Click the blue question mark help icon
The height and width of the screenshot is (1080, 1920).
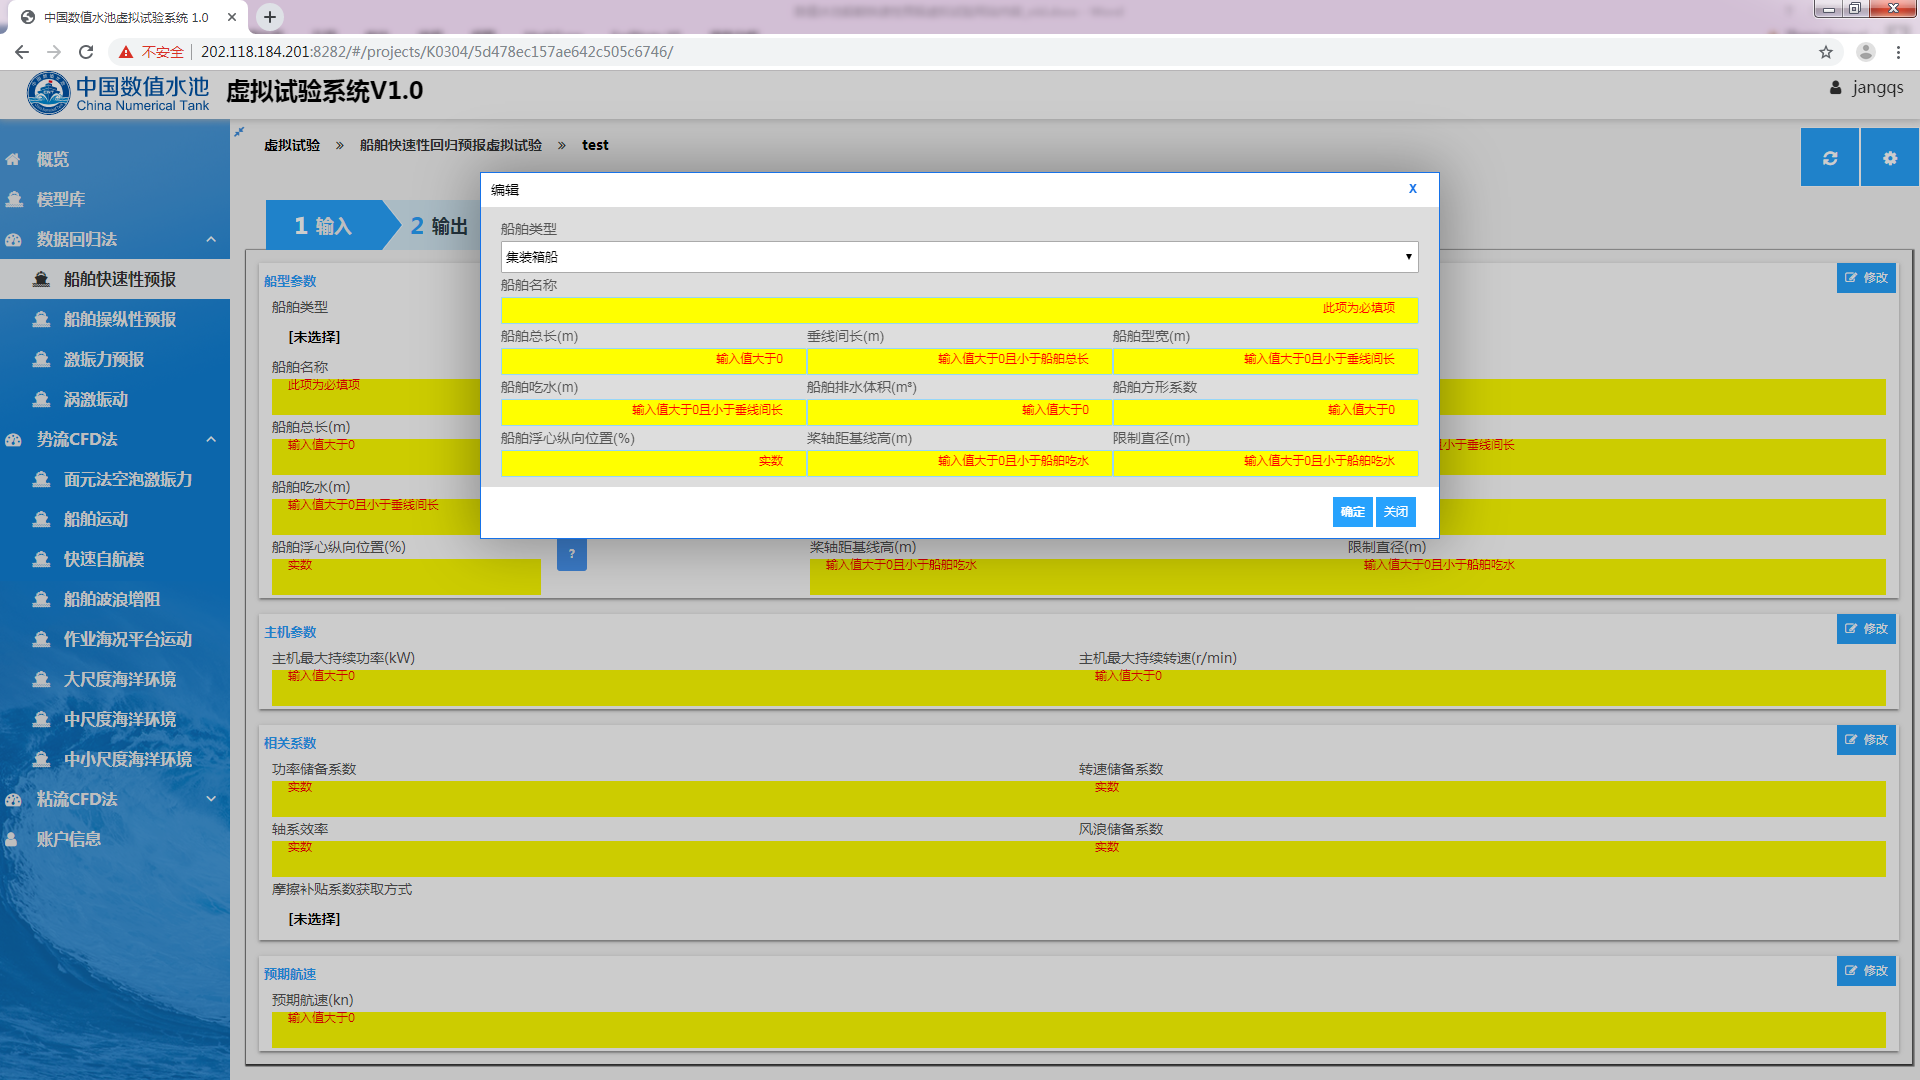click(572, 554)
